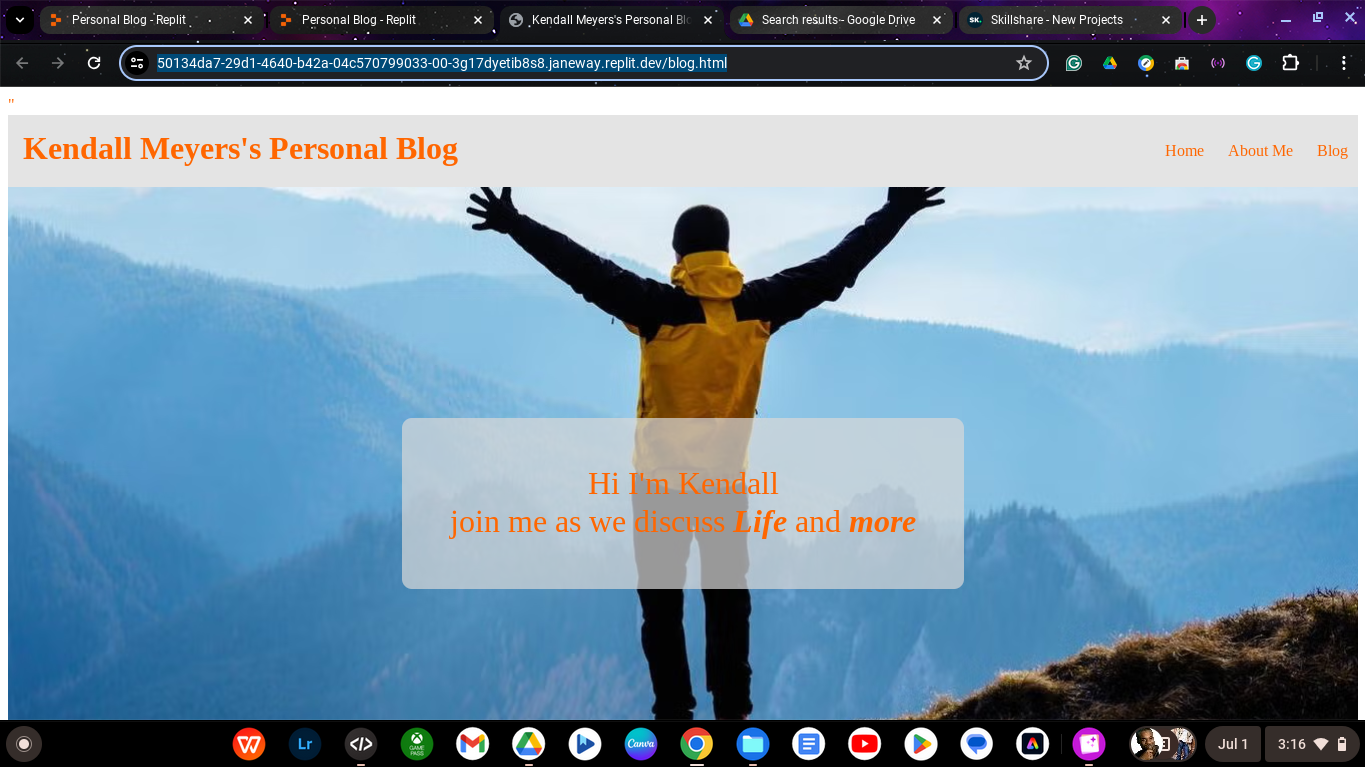Click the battery indicator in the status tray

(x=1343, y=744)
